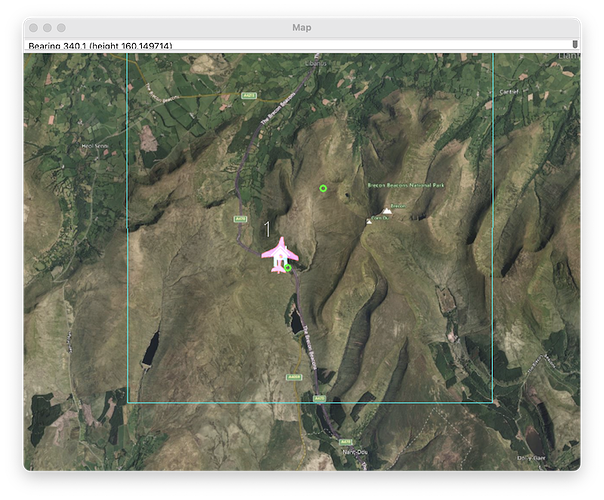The height and width of the screenshot is (500, 604).
Task: Click the scroll indicator in the status bar
Action: click(575, 46)
